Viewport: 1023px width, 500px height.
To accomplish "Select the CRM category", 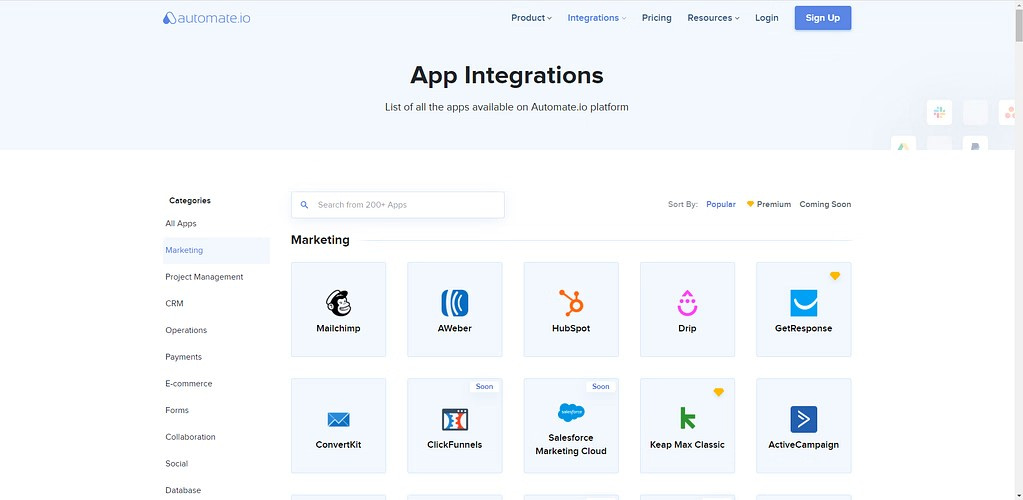I will [174, 303].
